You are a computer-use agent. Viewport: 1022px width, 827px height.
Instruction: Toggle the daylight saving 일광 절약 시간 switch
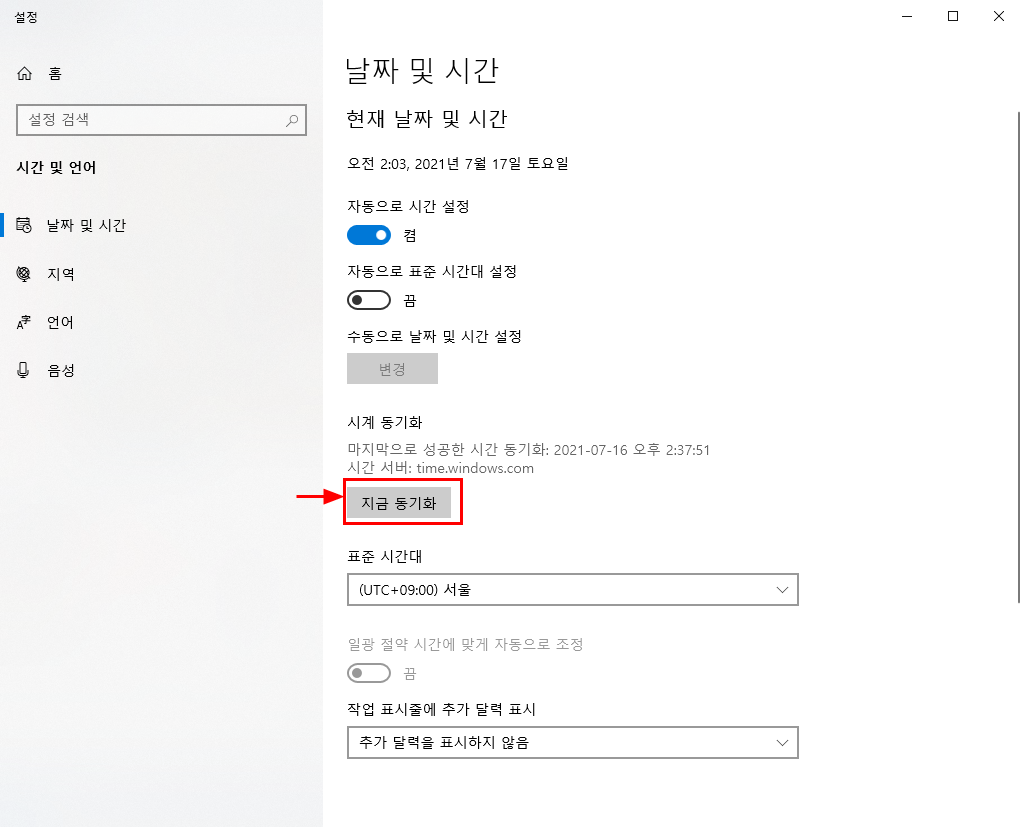[x=369, y=673]
